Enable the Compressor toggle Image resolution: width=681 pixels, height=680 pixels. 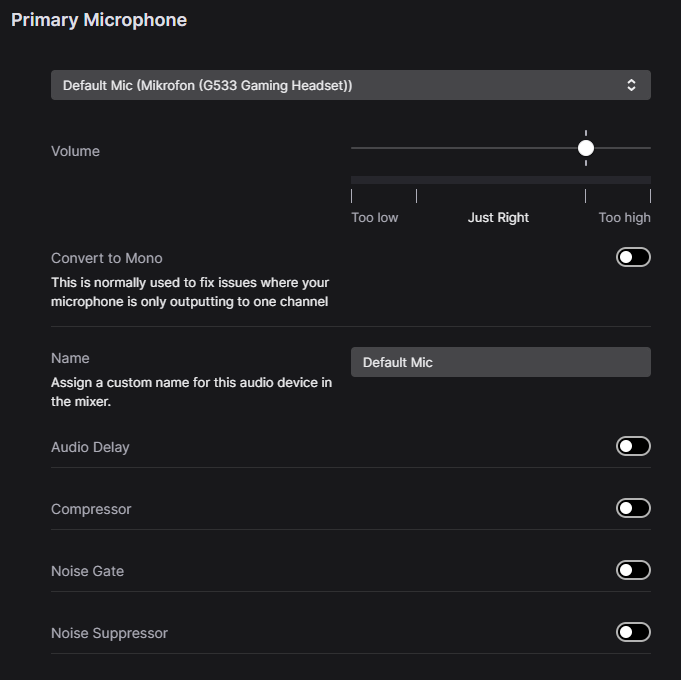point(633,508)
